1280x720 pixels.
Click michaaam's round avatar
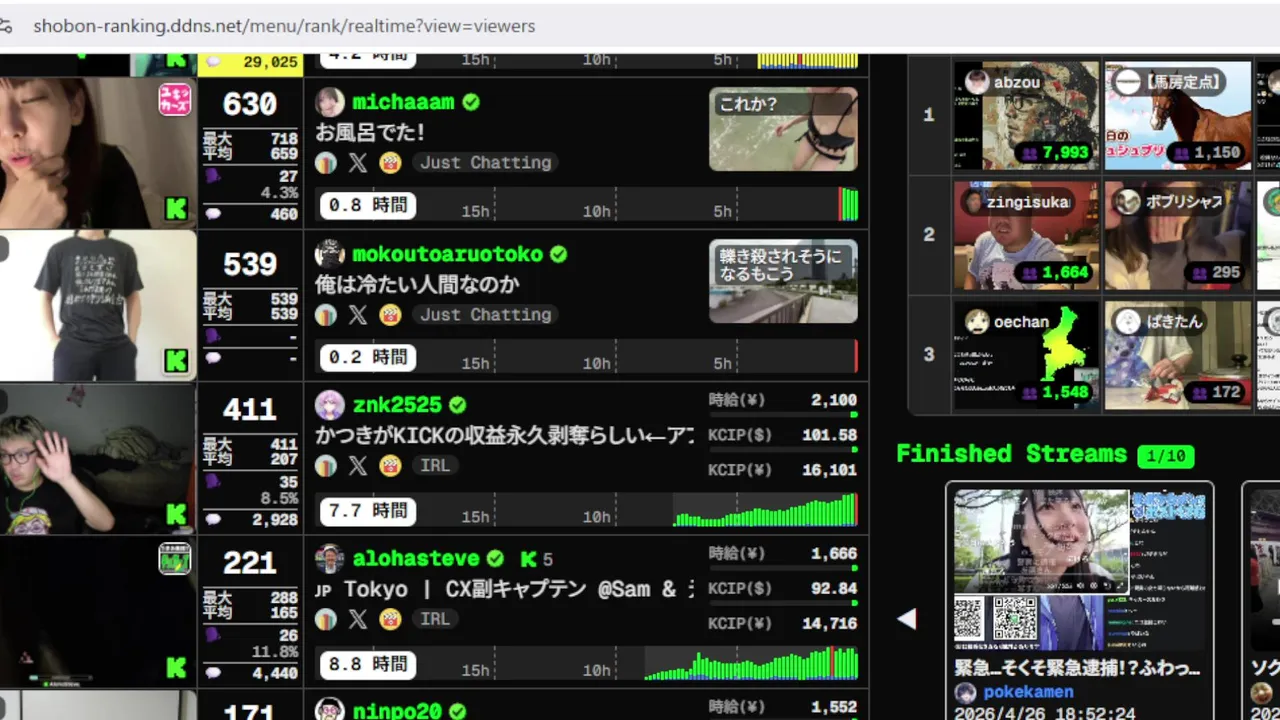coord(330,102)
